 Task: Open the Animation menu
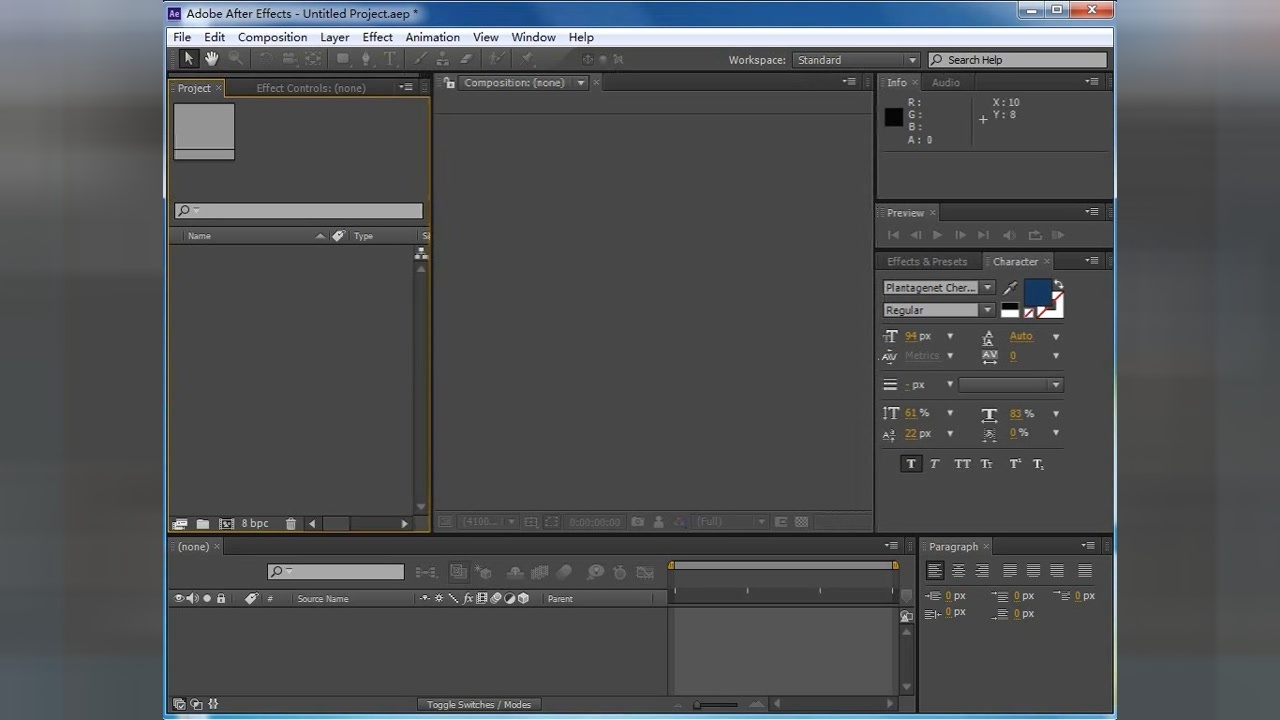(432, 37)
